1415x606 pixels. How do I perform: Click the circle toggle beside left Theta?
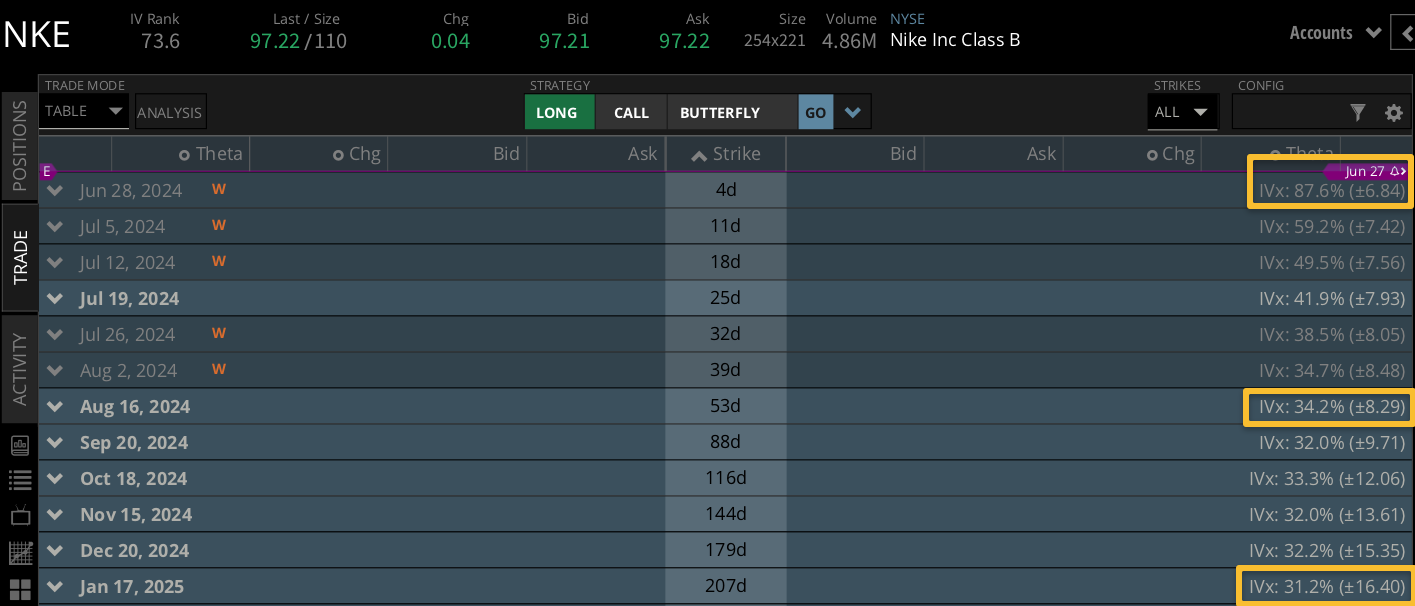click(184, 154)
